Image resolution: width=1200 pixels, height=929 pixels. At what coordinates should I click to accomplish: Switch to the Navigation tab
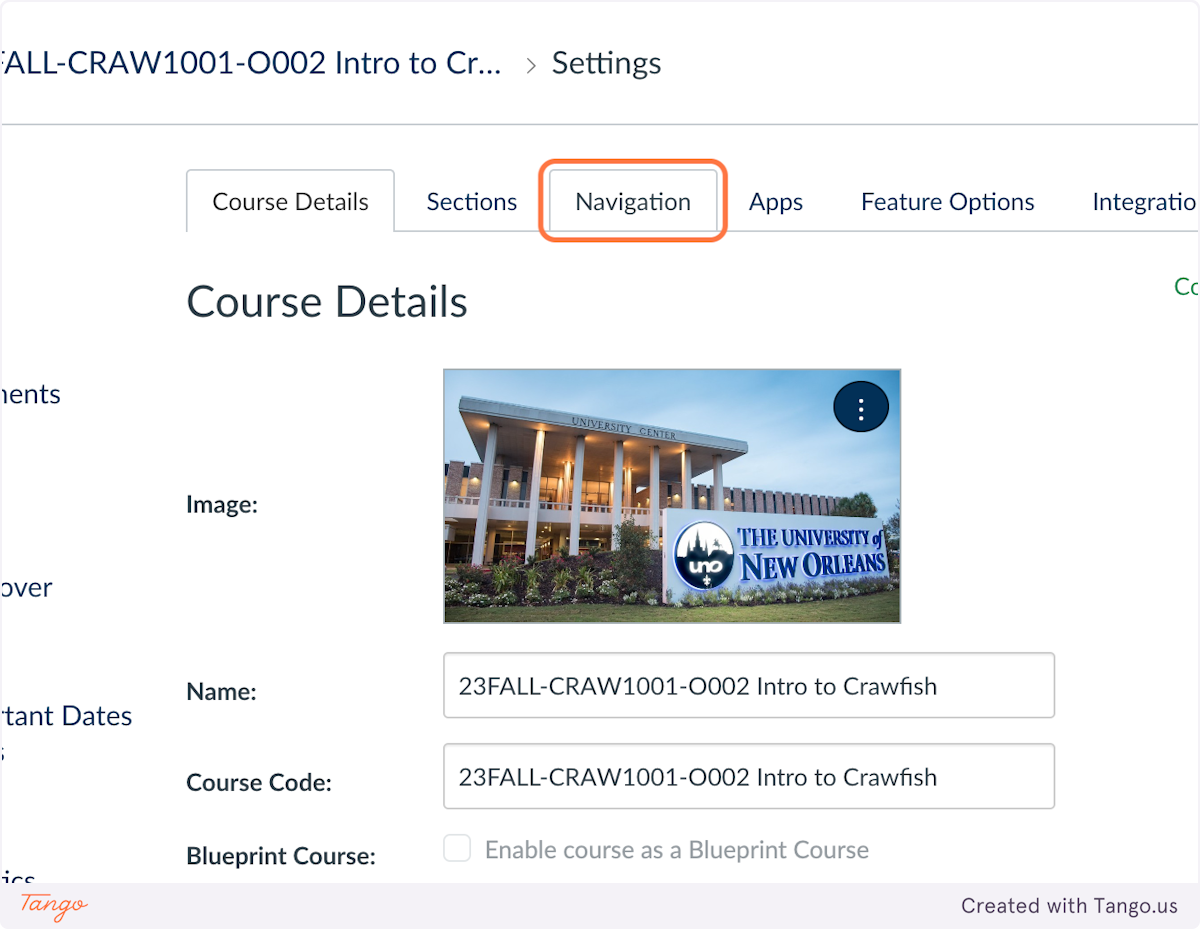pos(633,201)
